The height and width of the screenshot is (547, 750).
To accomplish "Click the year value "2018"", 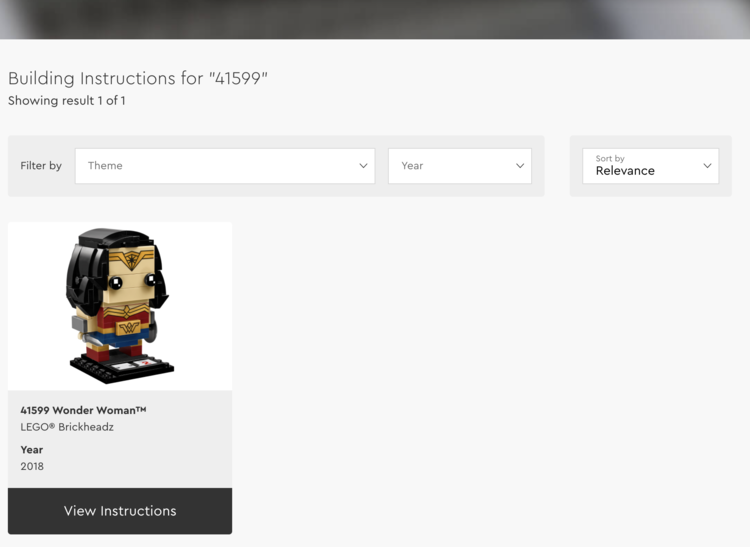I will (32, 466).
